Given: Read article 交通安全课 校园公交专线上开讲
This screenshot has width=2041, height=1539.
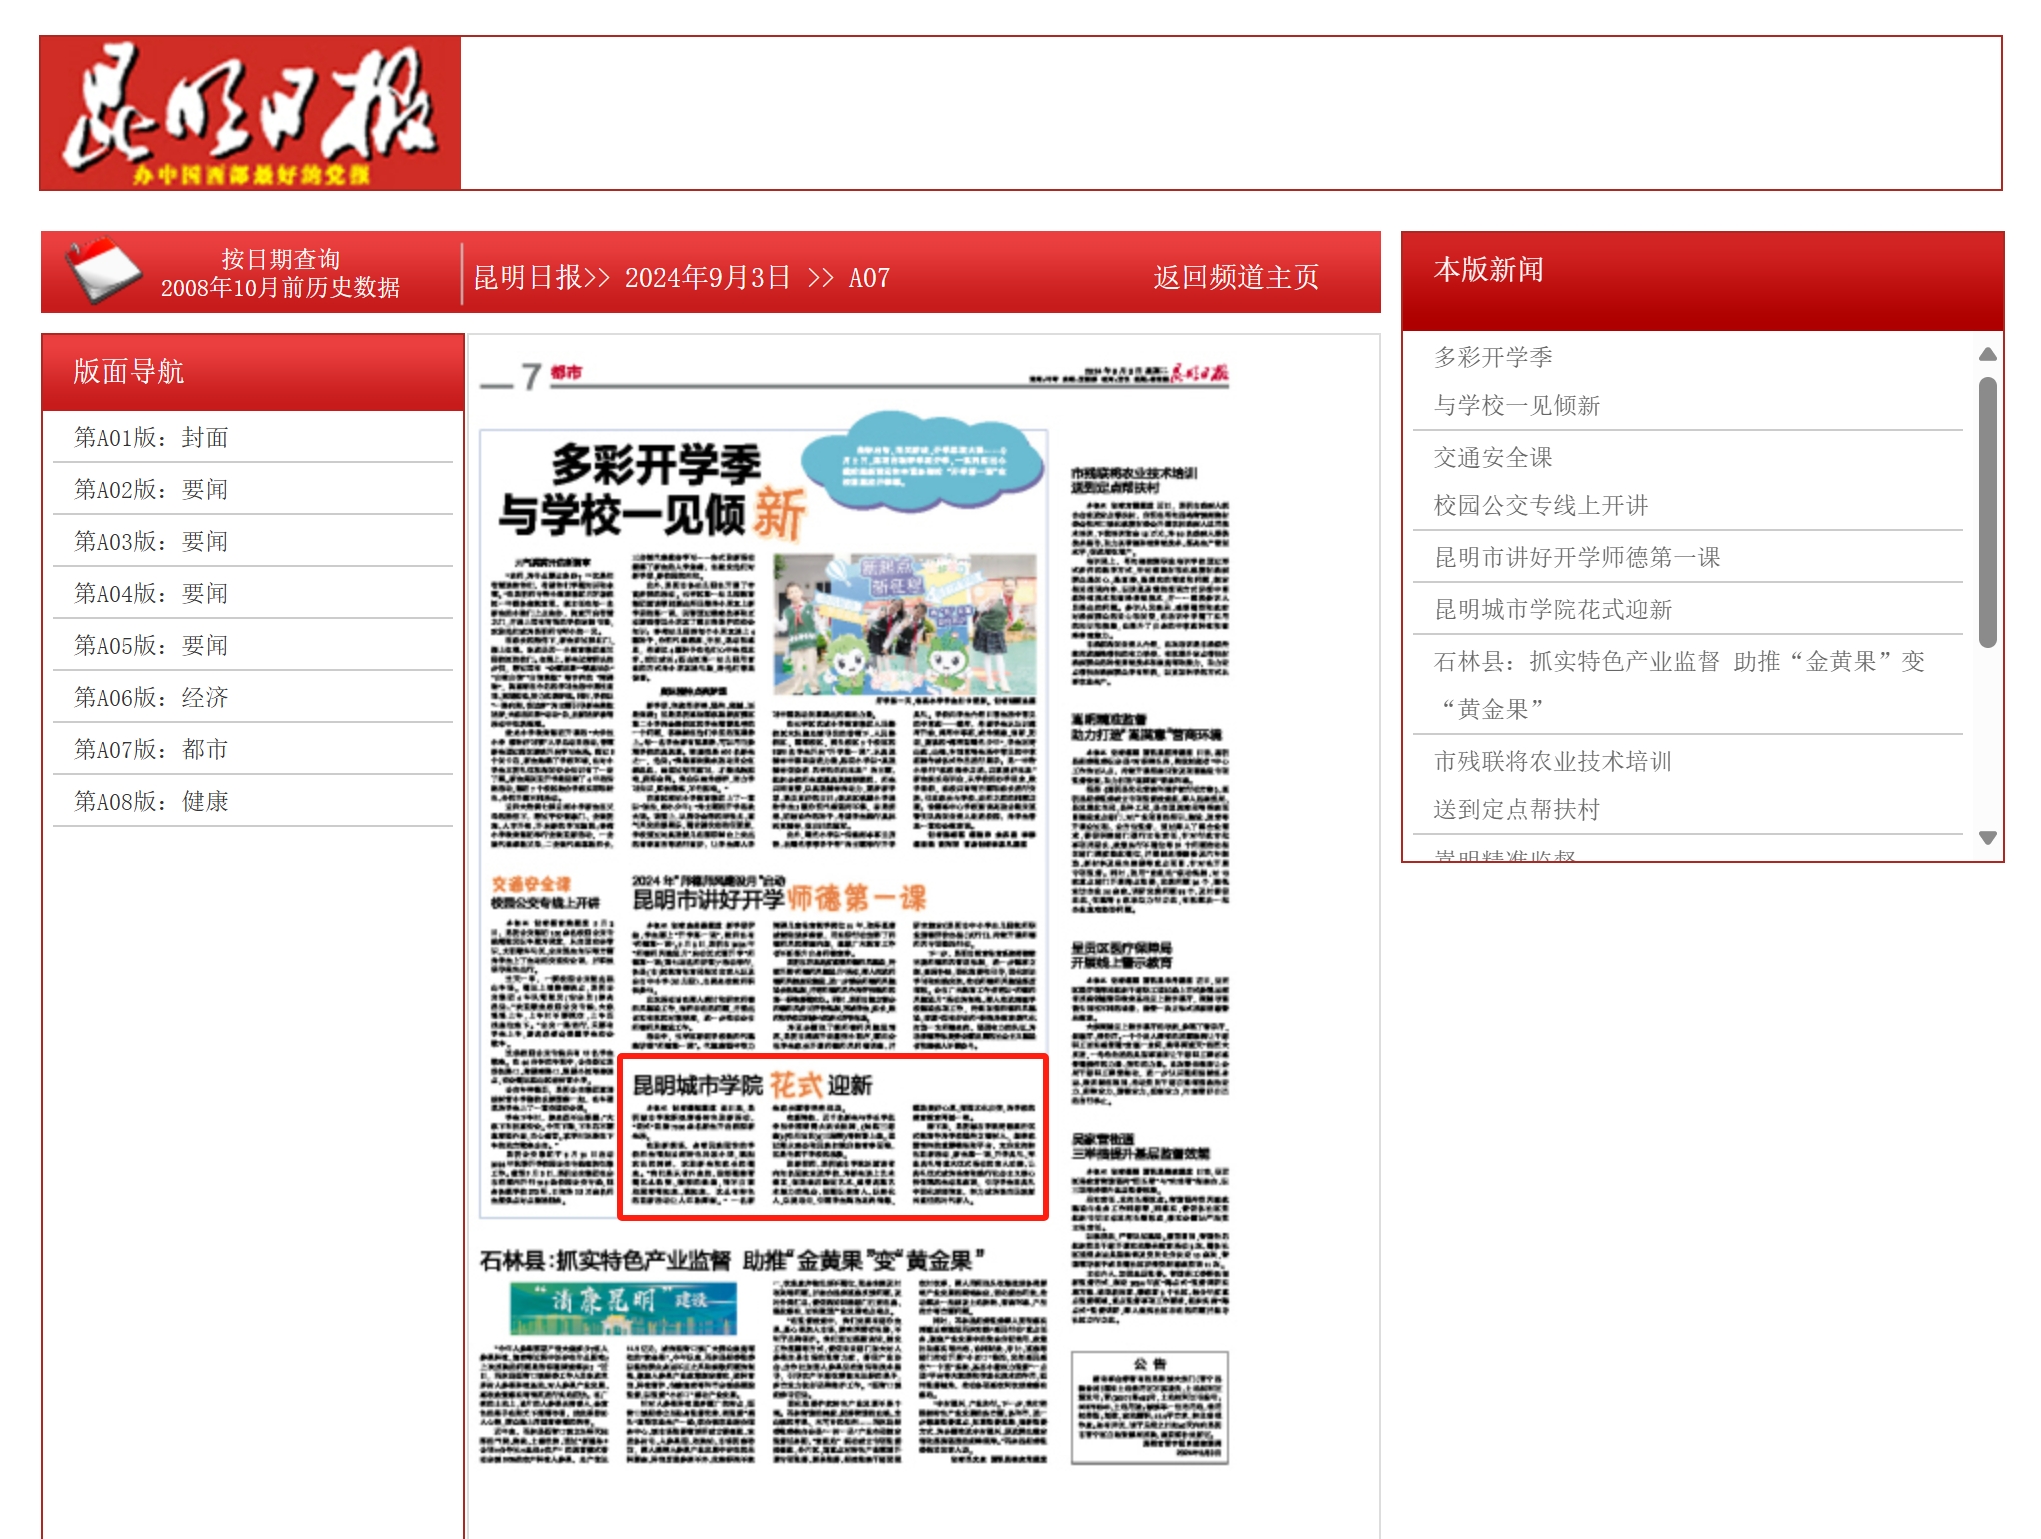Looking at the screenshot, I should coord(1540,481).
